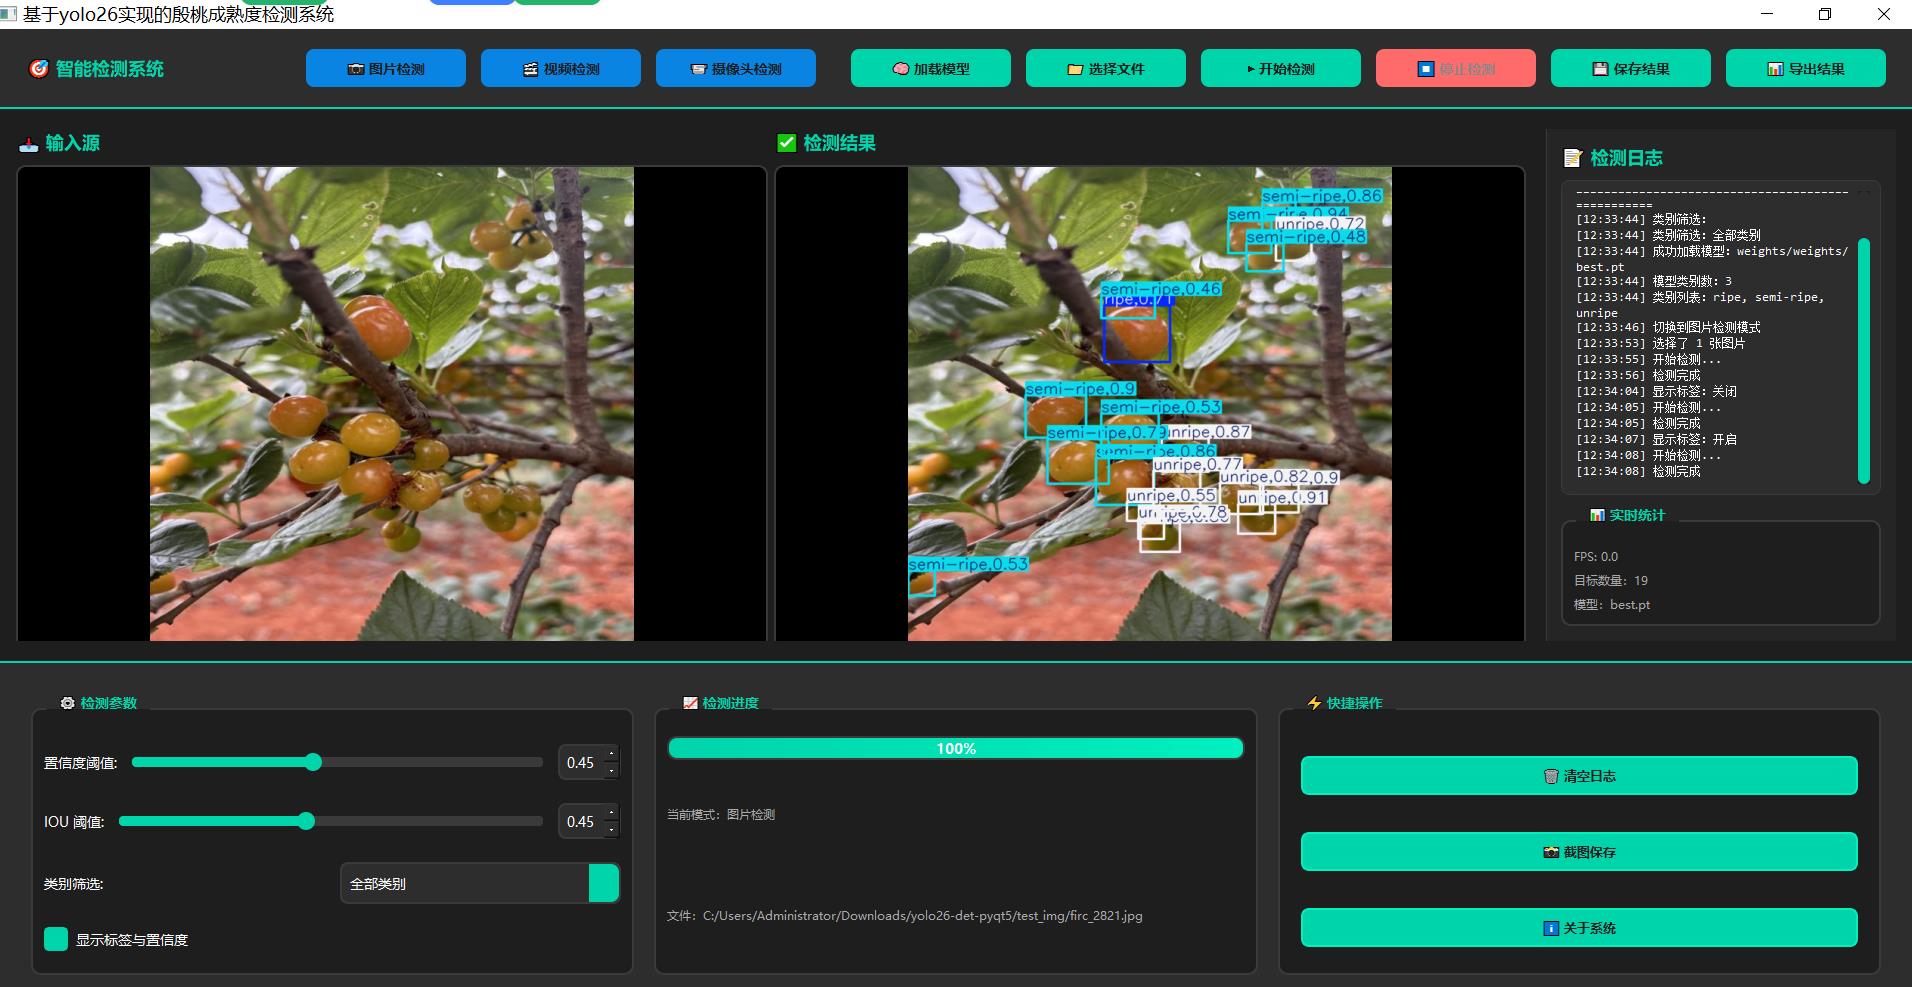This screenshot has height=987, width=1912.
Task: Start detection with 开始检测 button
Action: [x=1280, y=69]
